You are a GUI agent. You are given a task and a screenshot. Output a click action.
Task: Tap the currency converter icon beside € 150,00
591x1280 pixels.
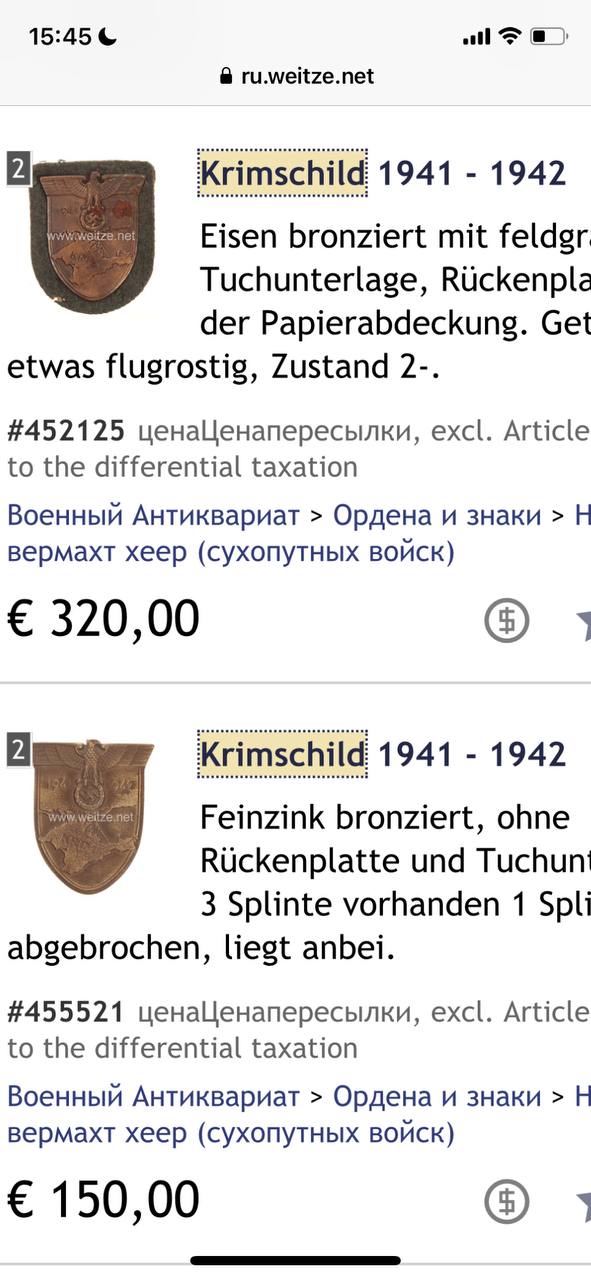507,1201
